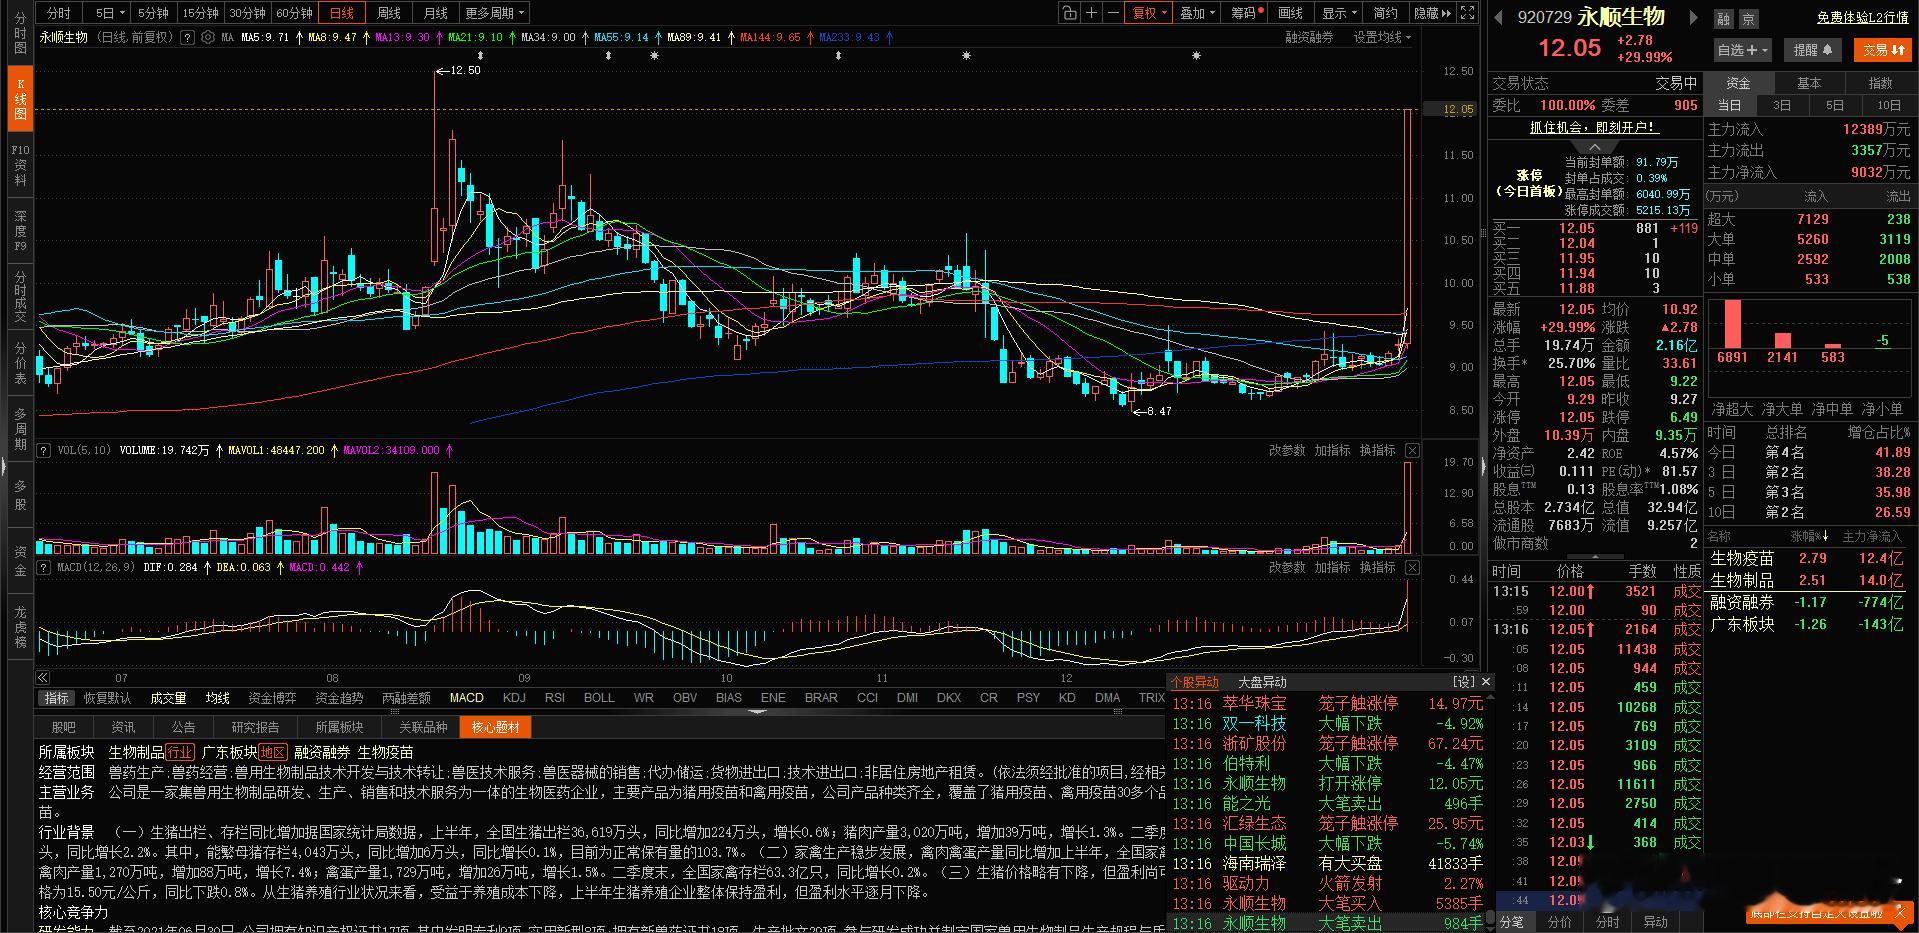The width and height of the screenshot is (1919, 933).
Task: Open F10资料 in left sidebar
Action: tap(20, 165)
